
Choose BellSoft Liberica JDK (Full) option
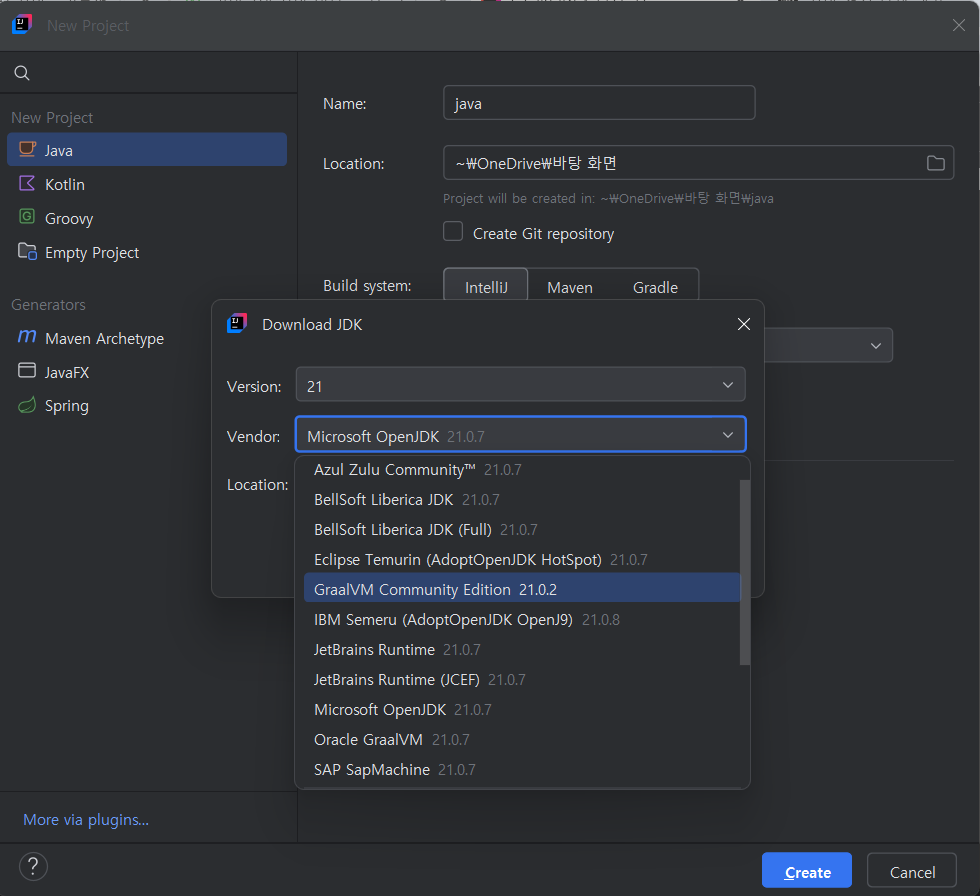click(522, 530)
